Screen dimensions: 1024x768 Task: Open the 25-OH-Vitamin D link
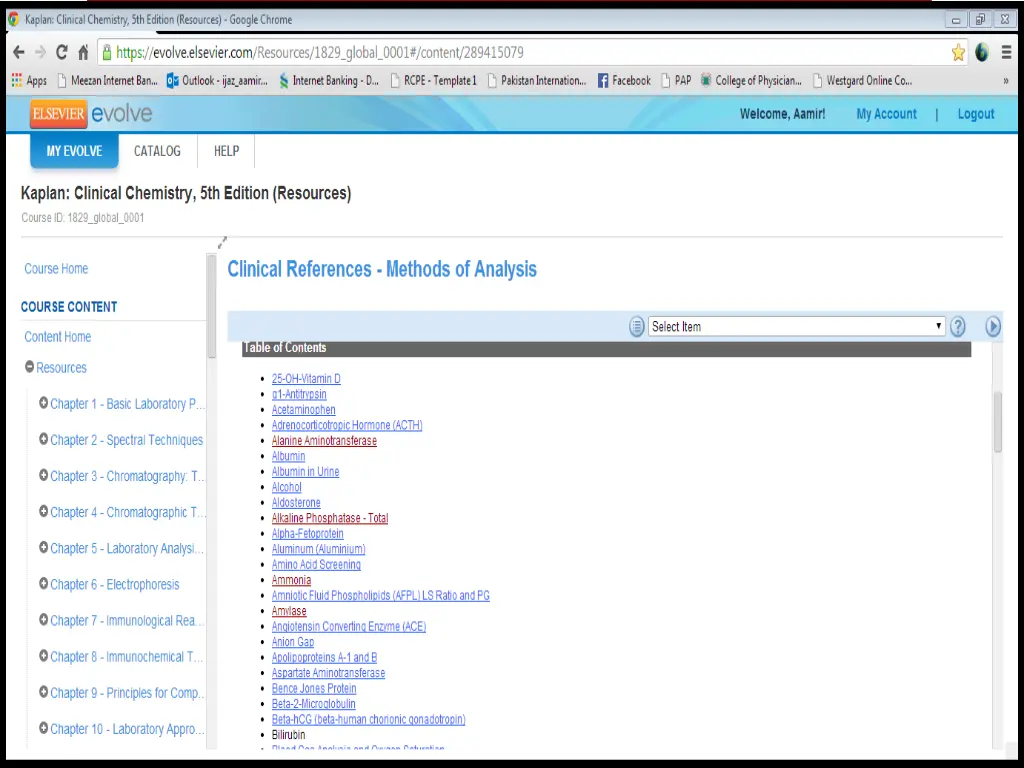coord(306,379)
